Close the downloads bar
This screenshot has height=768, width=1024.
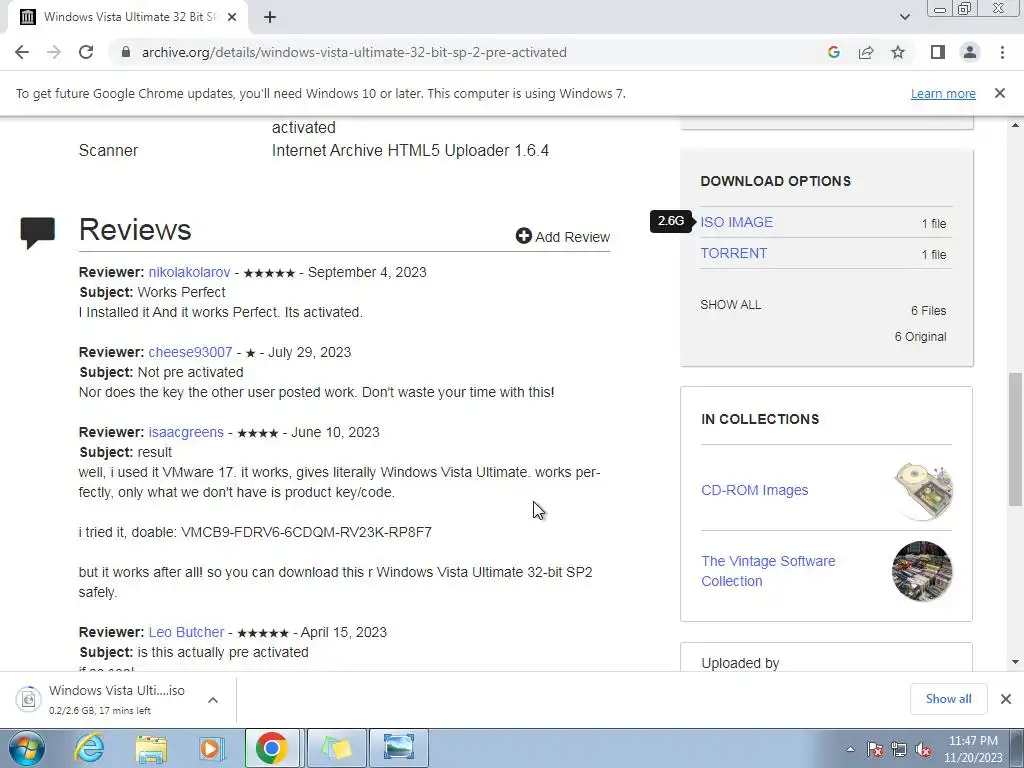tap(1006, 699)
